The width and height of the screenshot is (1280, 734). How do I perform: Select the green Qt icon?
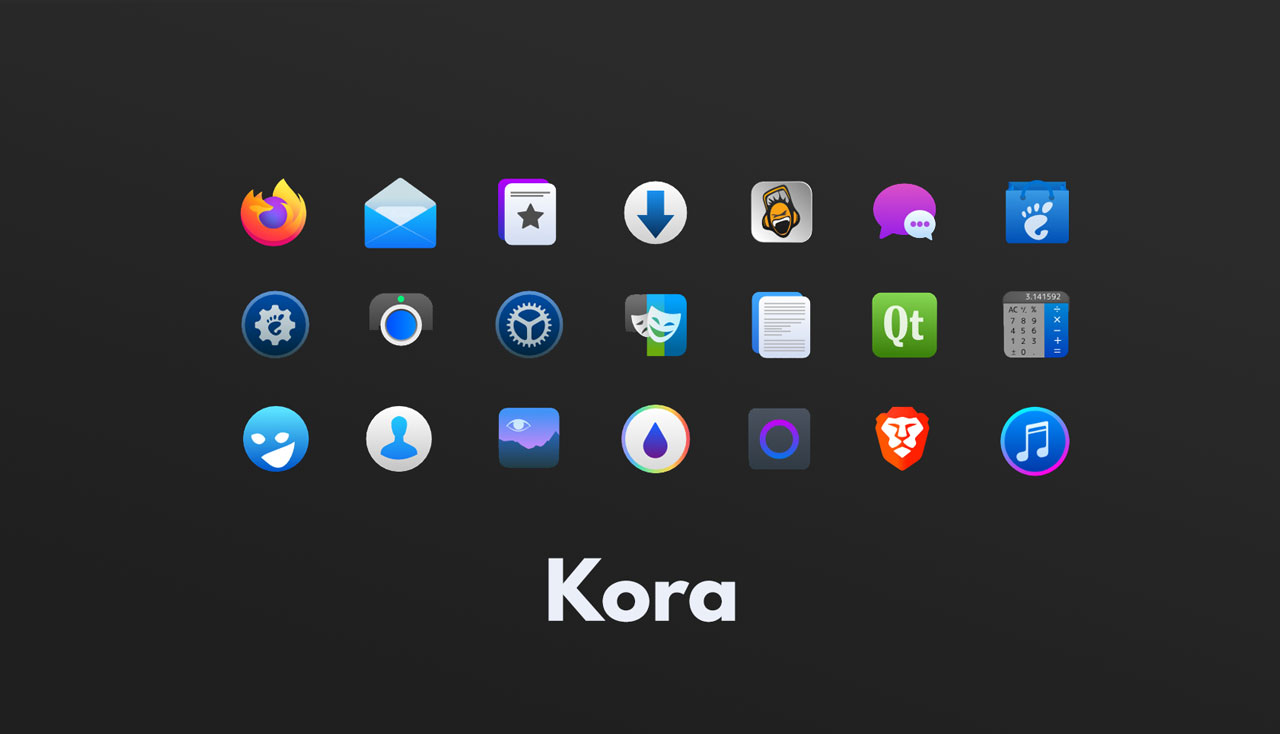tap(904, 325)
